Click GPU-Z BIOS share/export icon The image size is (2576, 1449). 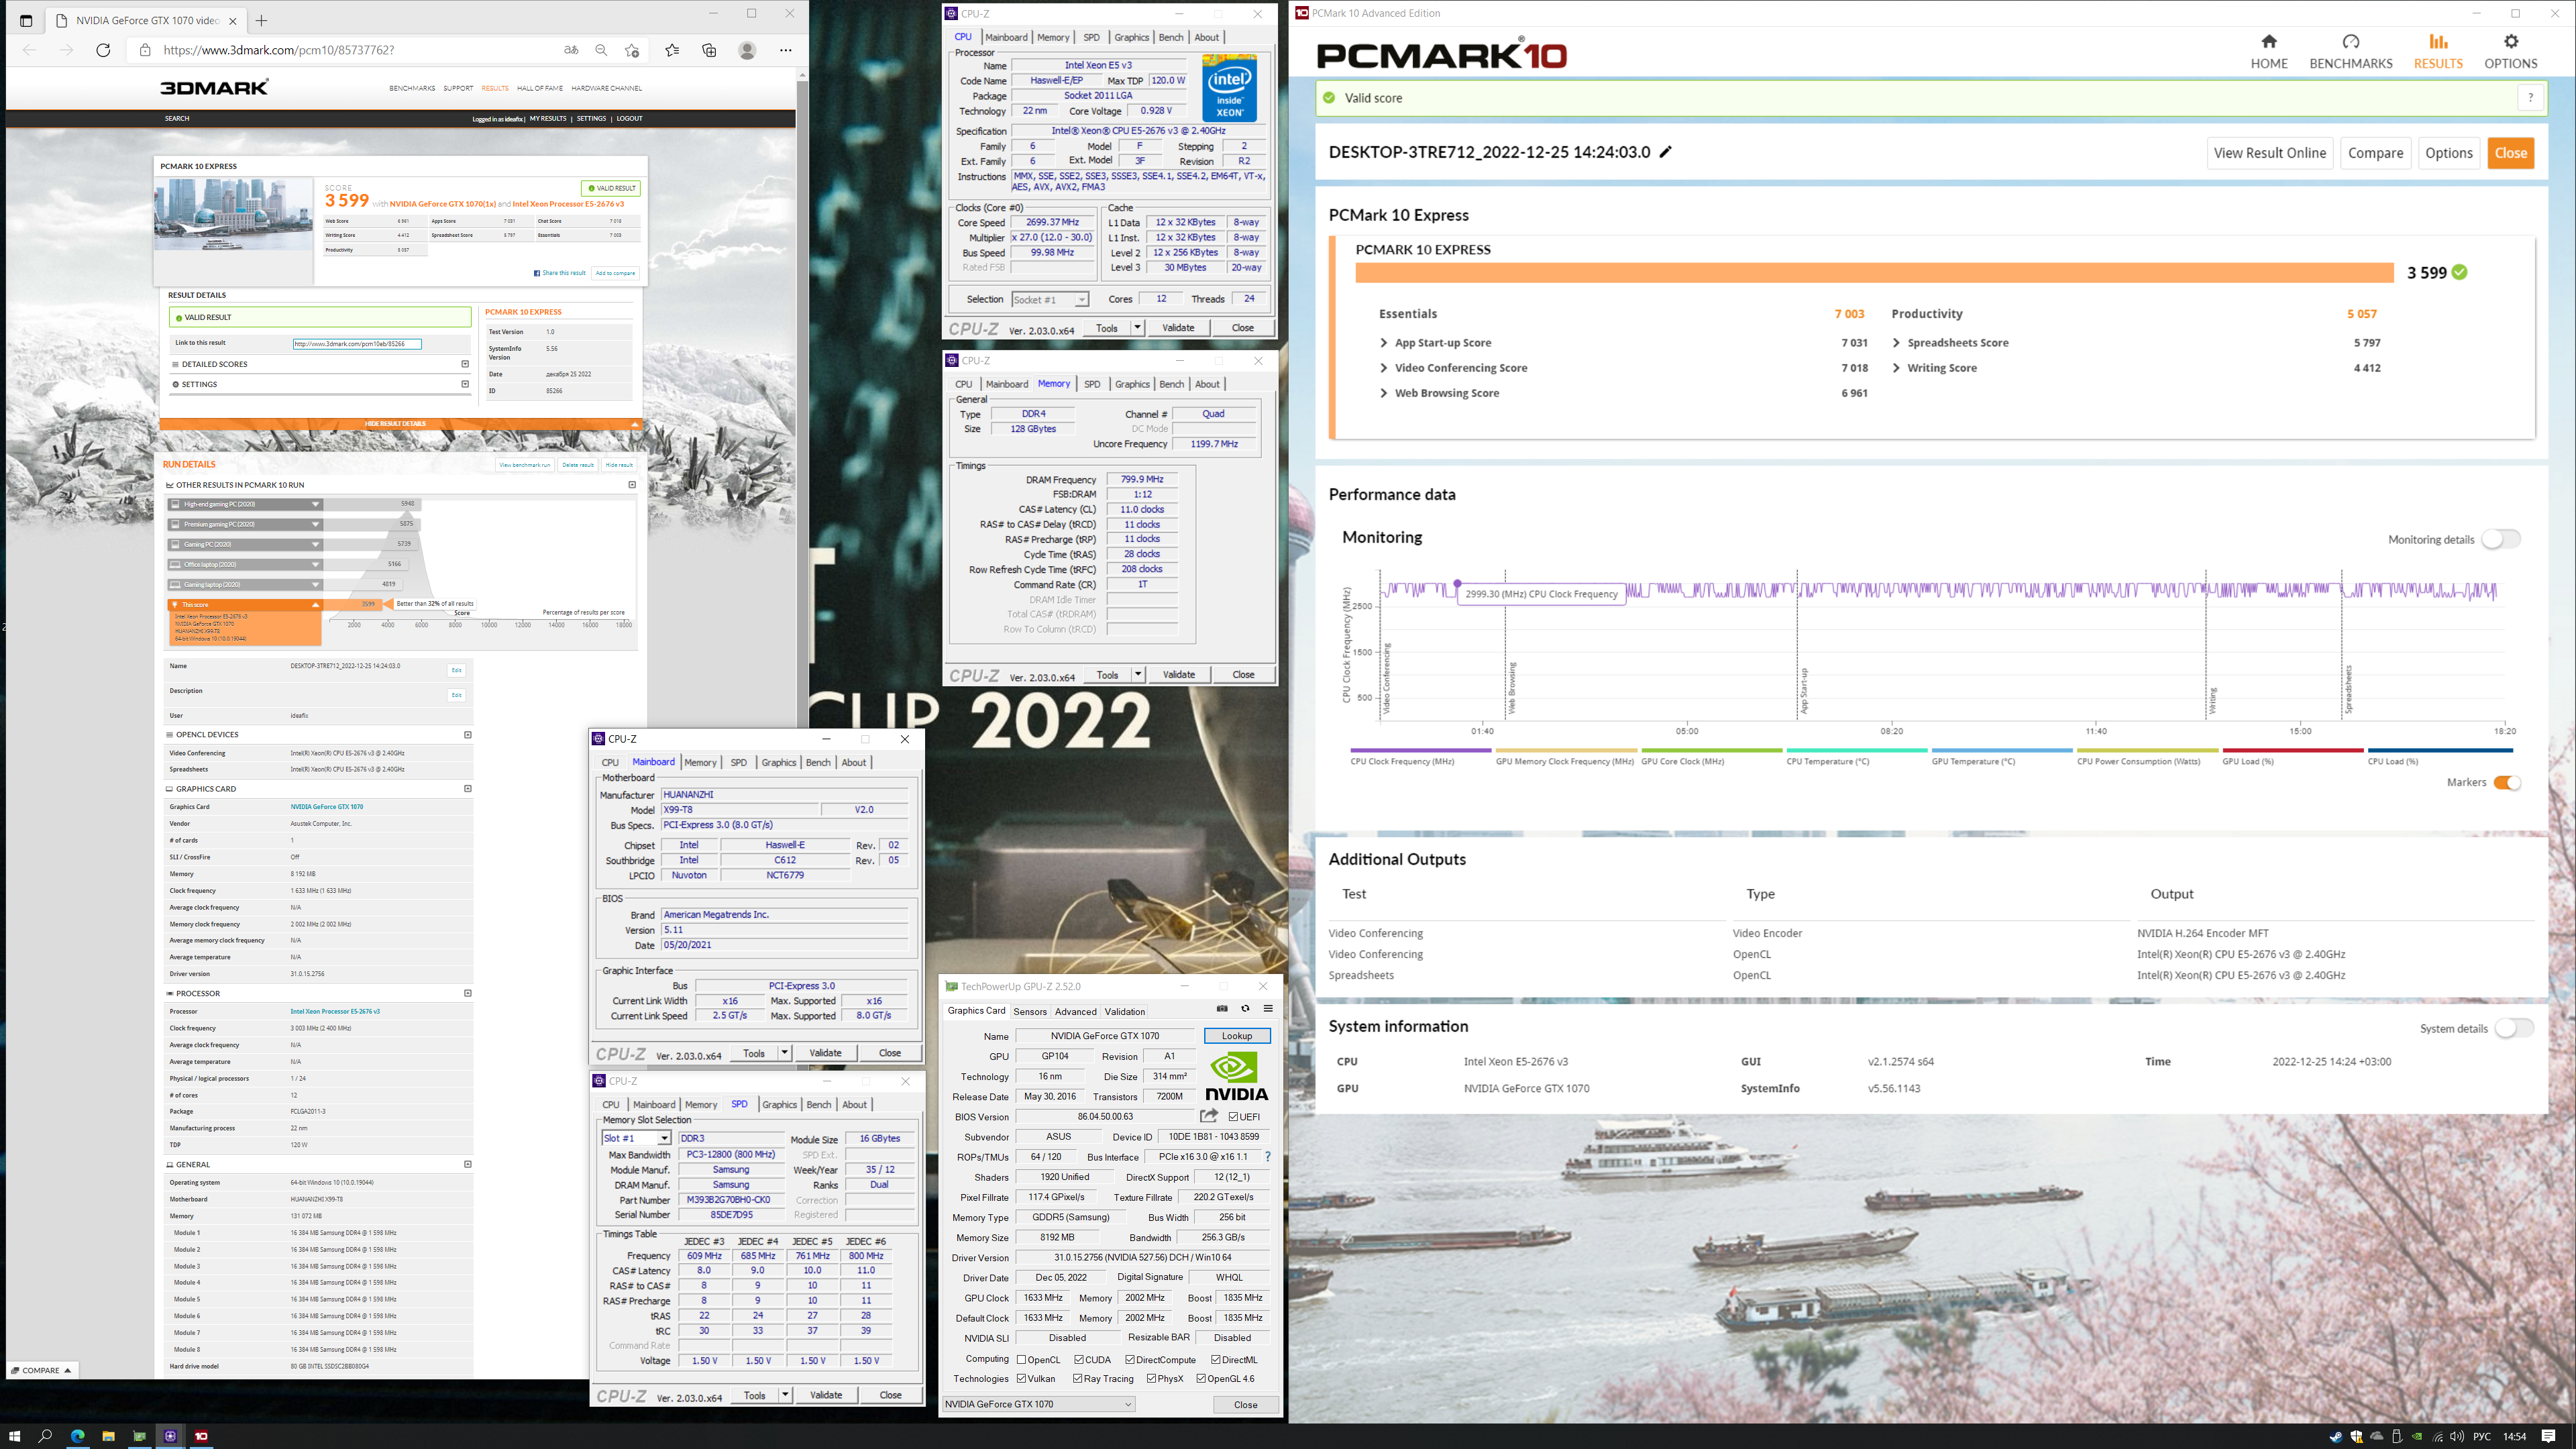tap(1209, 1116)
